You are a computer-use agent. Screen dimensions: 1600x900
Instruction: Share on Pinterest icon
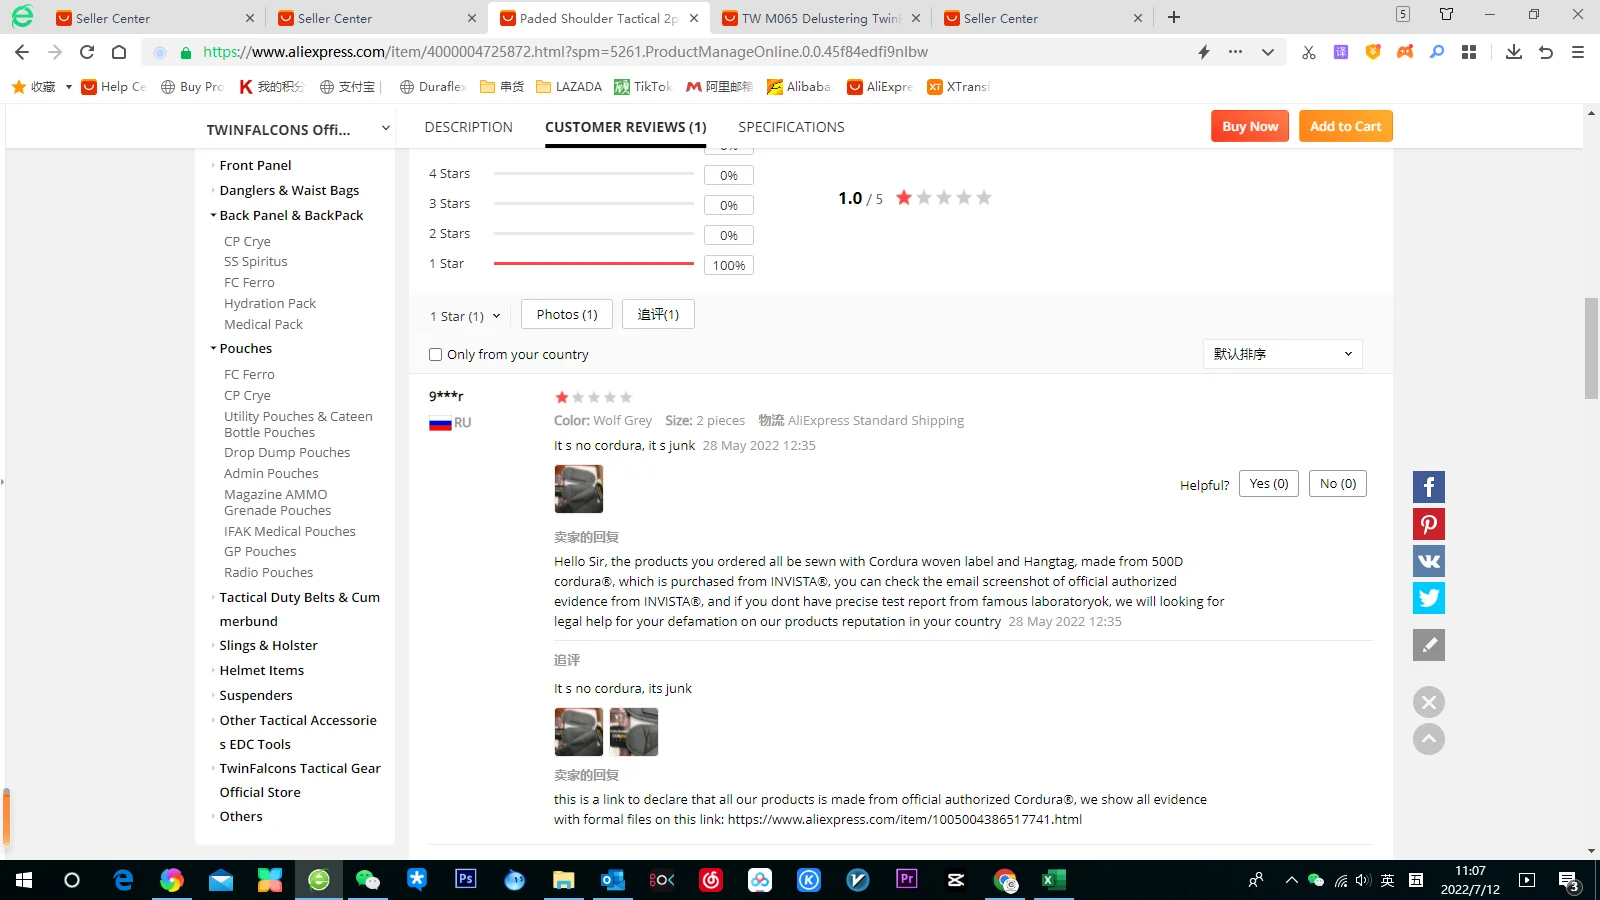[1429, 524]
